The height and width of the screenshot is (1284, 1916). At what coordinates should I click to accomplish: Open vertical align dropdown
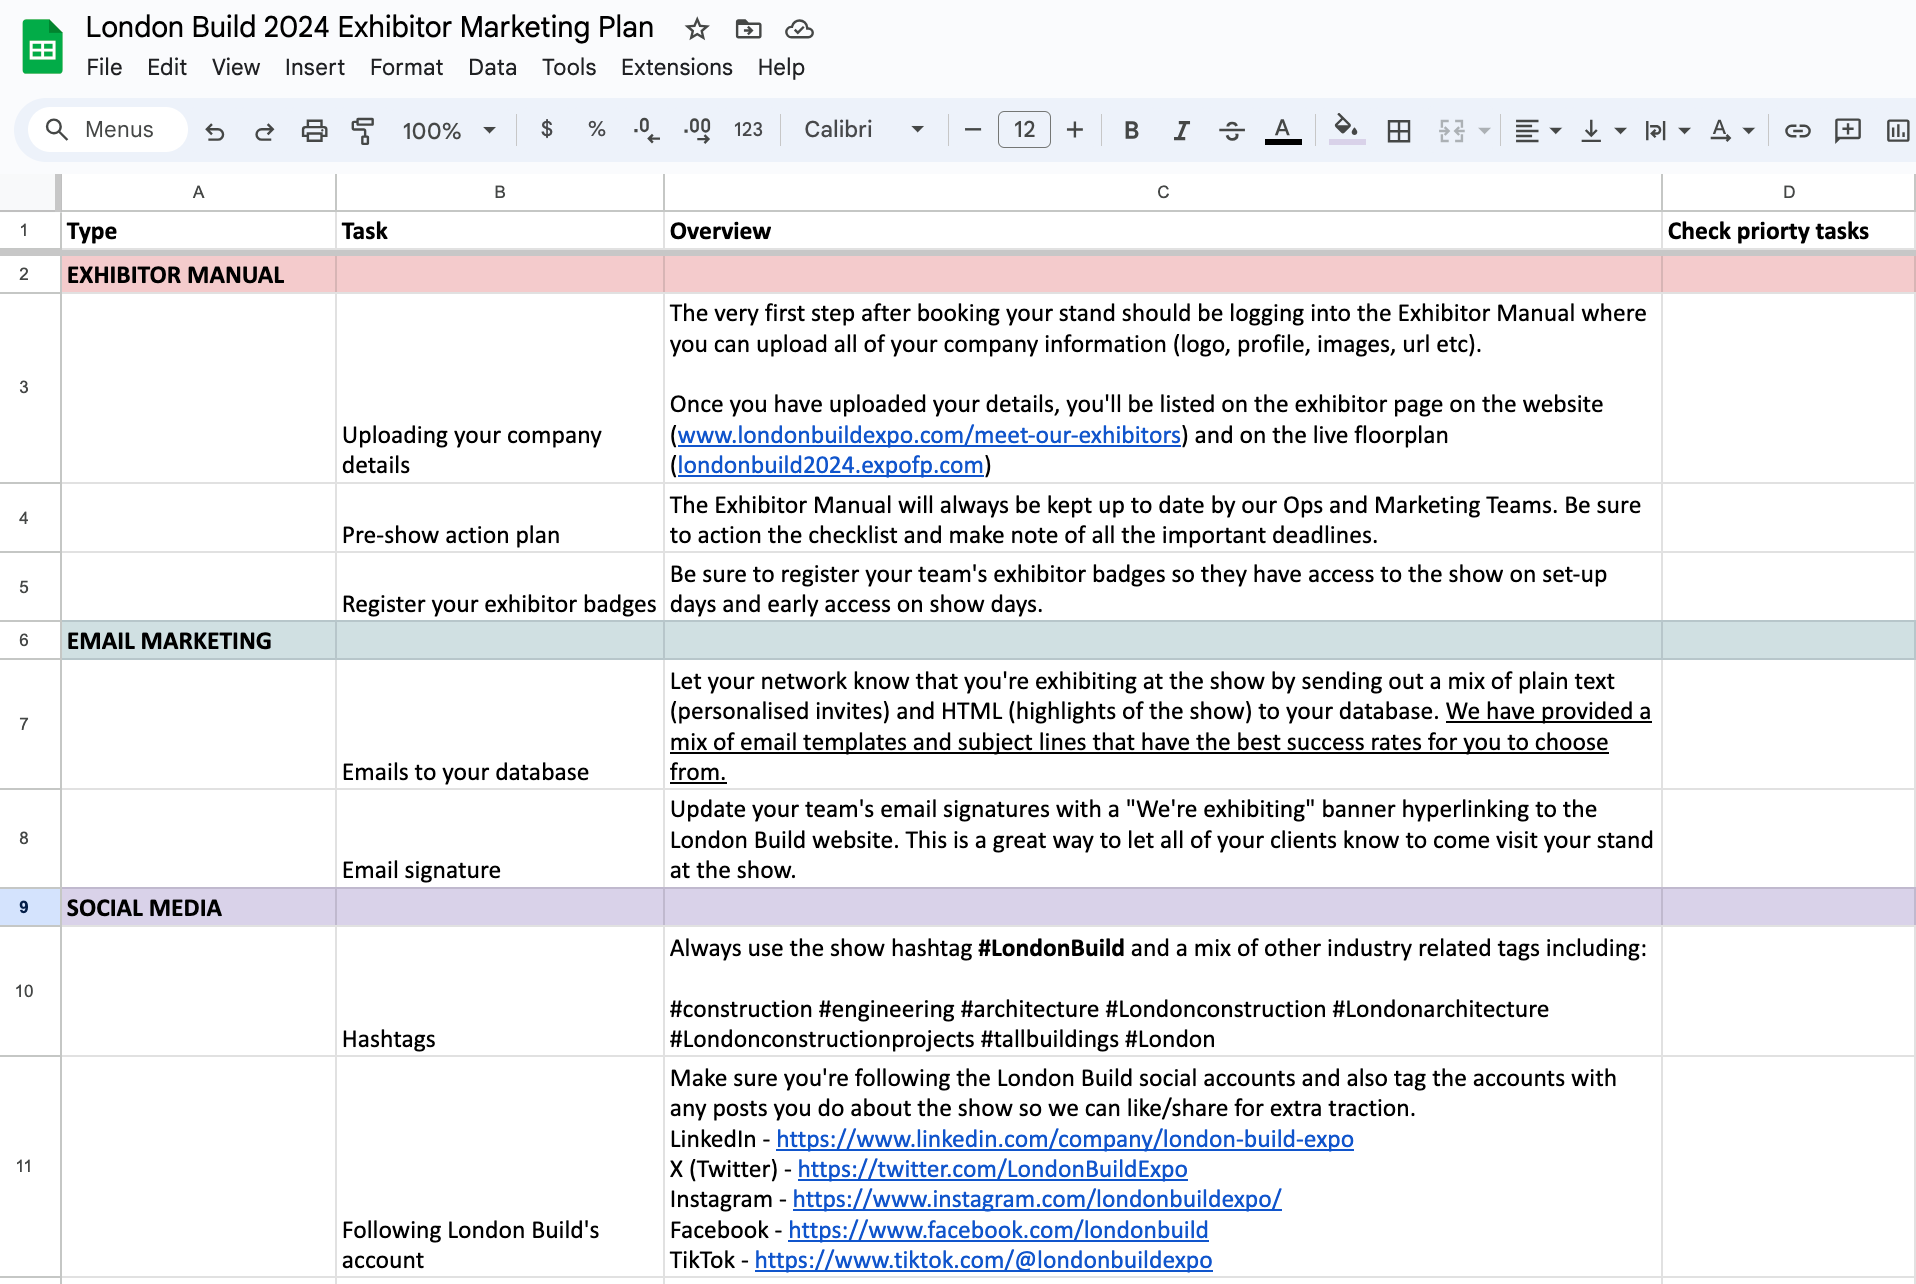tap(1603, 130)
